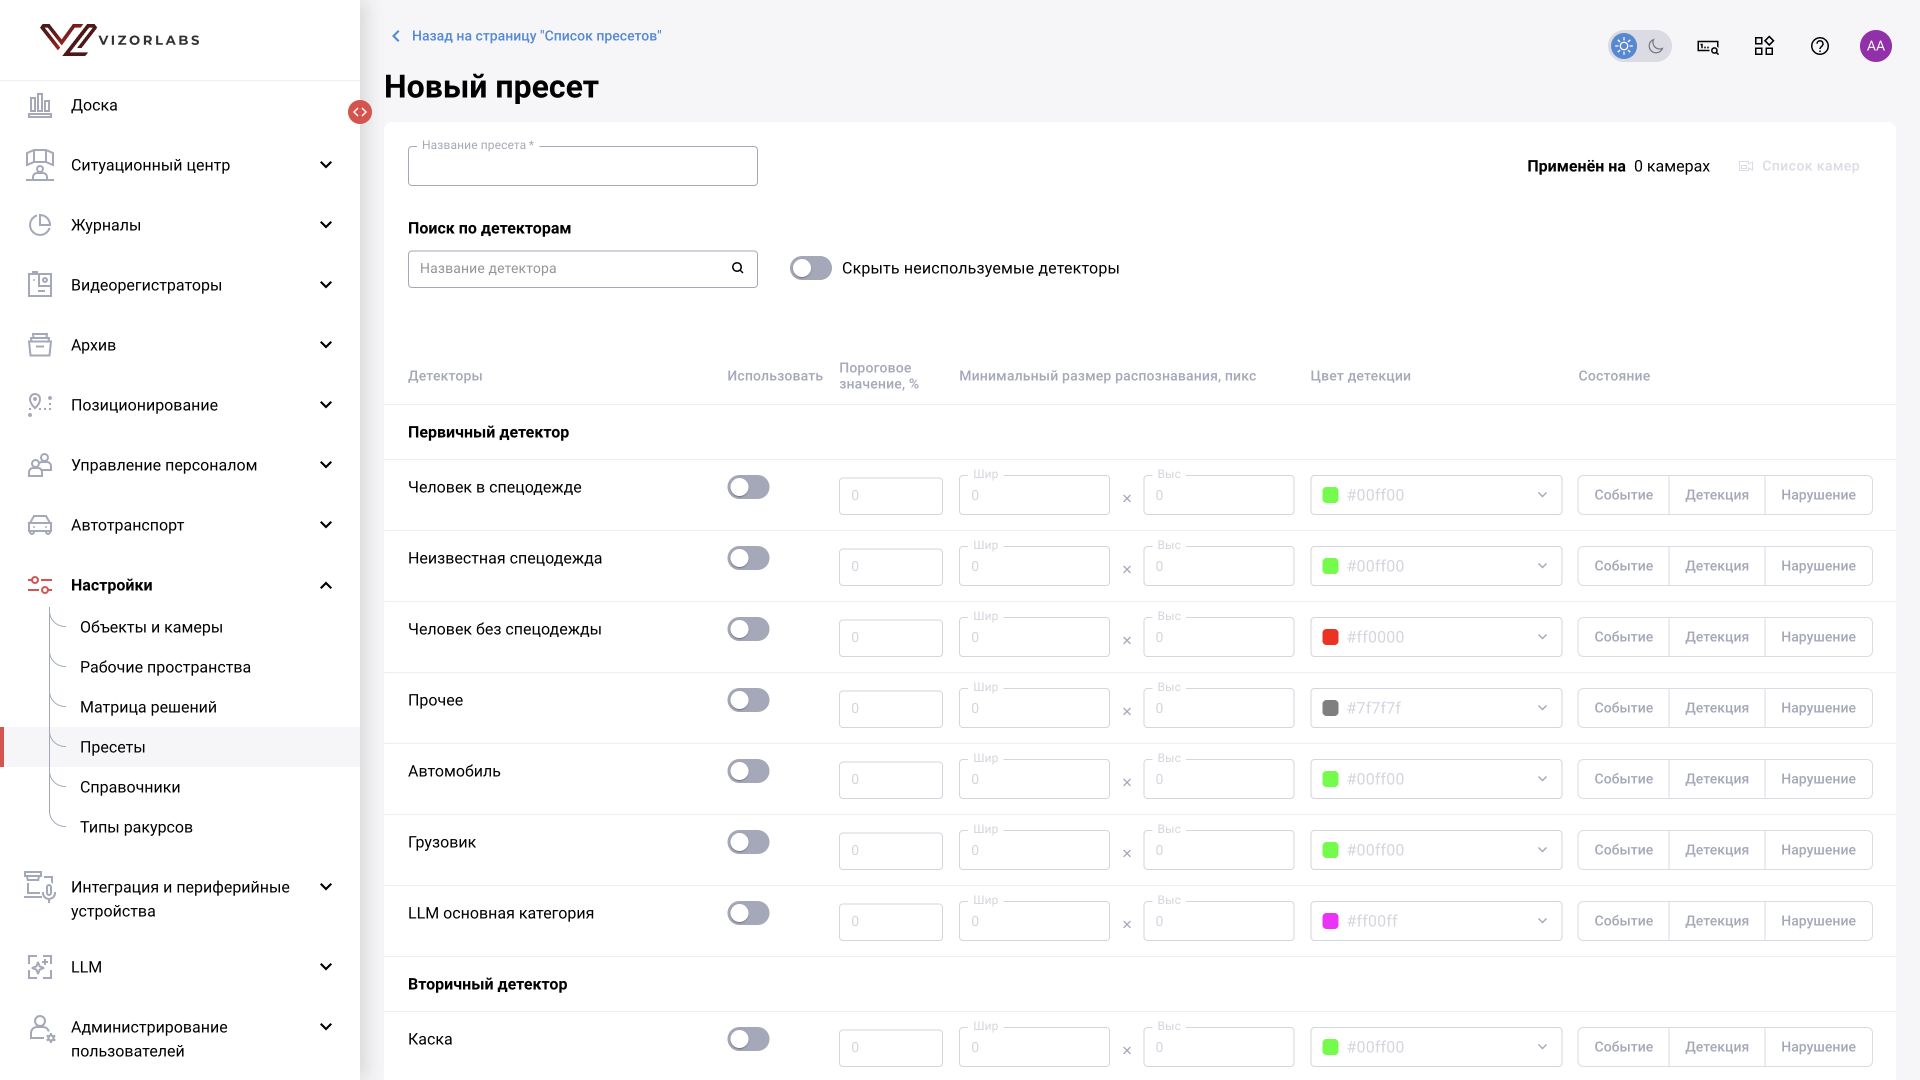This screenshot has width=1920, height=1080.
Task: Switch to dark theme moon icon
Action: (x=1656, y=46)
